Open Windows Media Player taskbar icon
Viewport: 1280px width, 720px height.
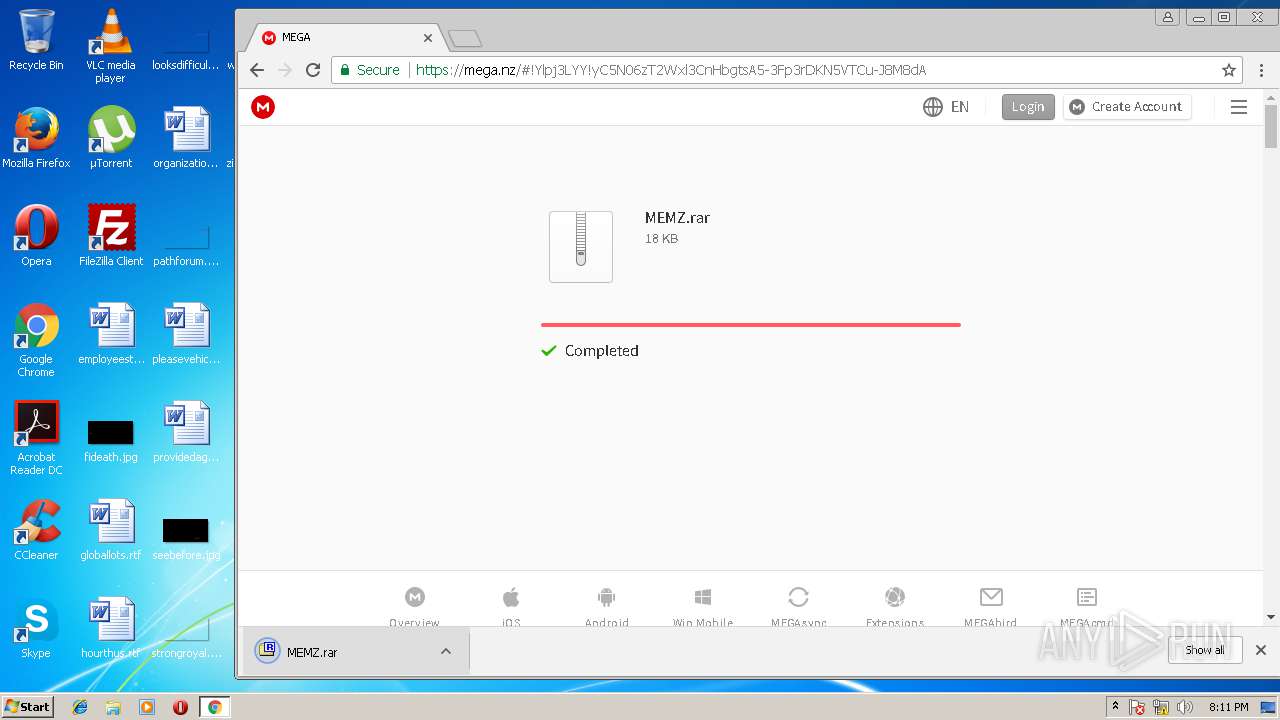click(147, 707)
